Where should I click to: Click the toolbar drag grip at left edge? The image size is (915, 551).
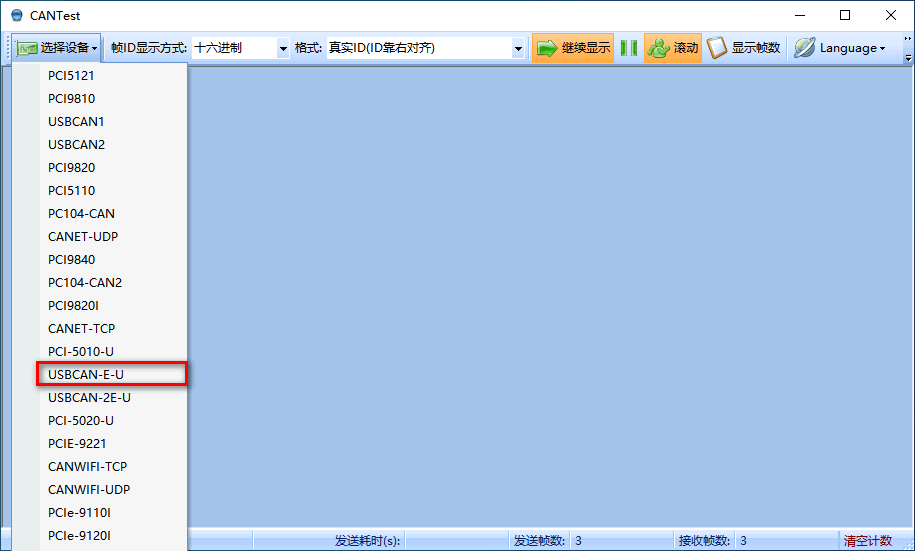(x=9, y=48)
